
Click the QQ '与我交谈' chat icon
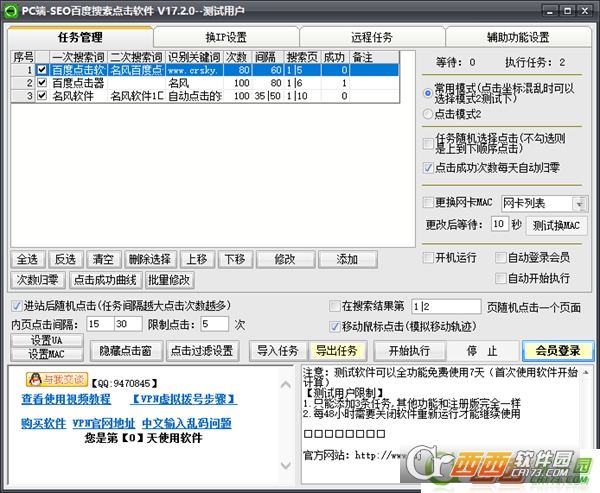coord(57,379)
